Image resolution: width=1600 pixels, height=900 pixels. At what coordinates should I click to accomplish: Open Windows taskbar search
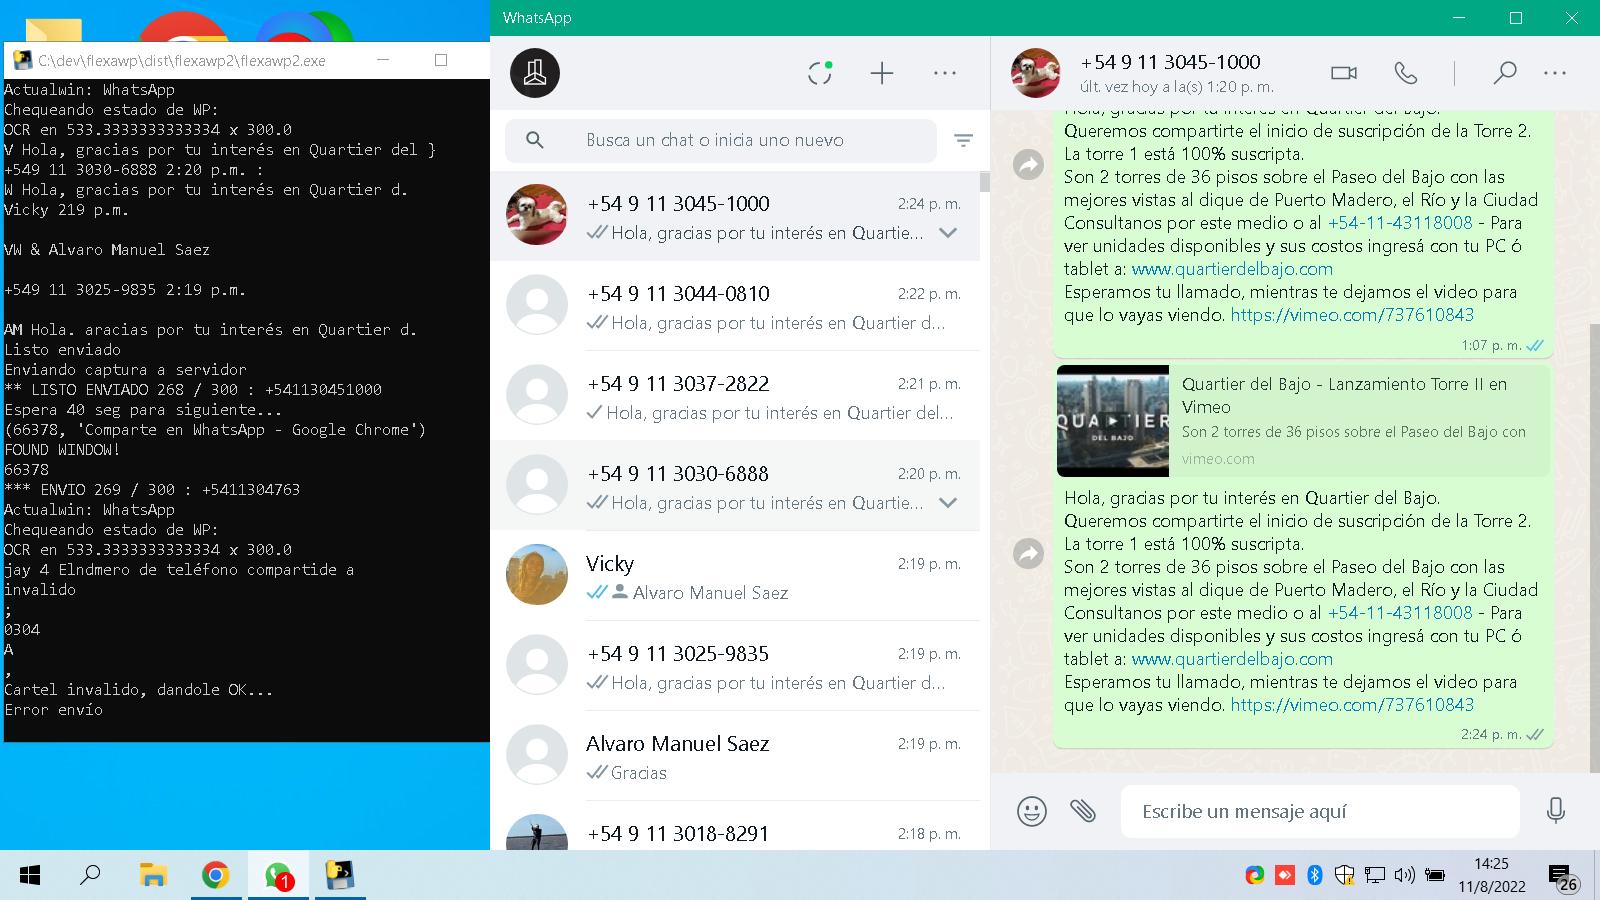(x=90, y=876)
